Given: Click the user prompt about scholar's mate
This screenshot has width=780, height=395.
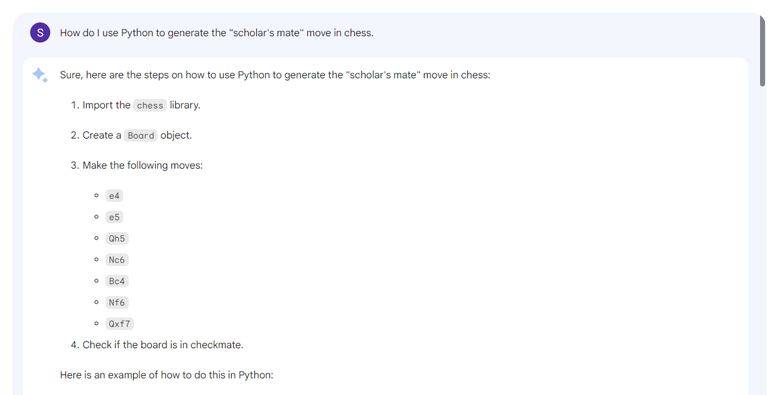Looking at the screenshot, I should [x=216, y=33].
